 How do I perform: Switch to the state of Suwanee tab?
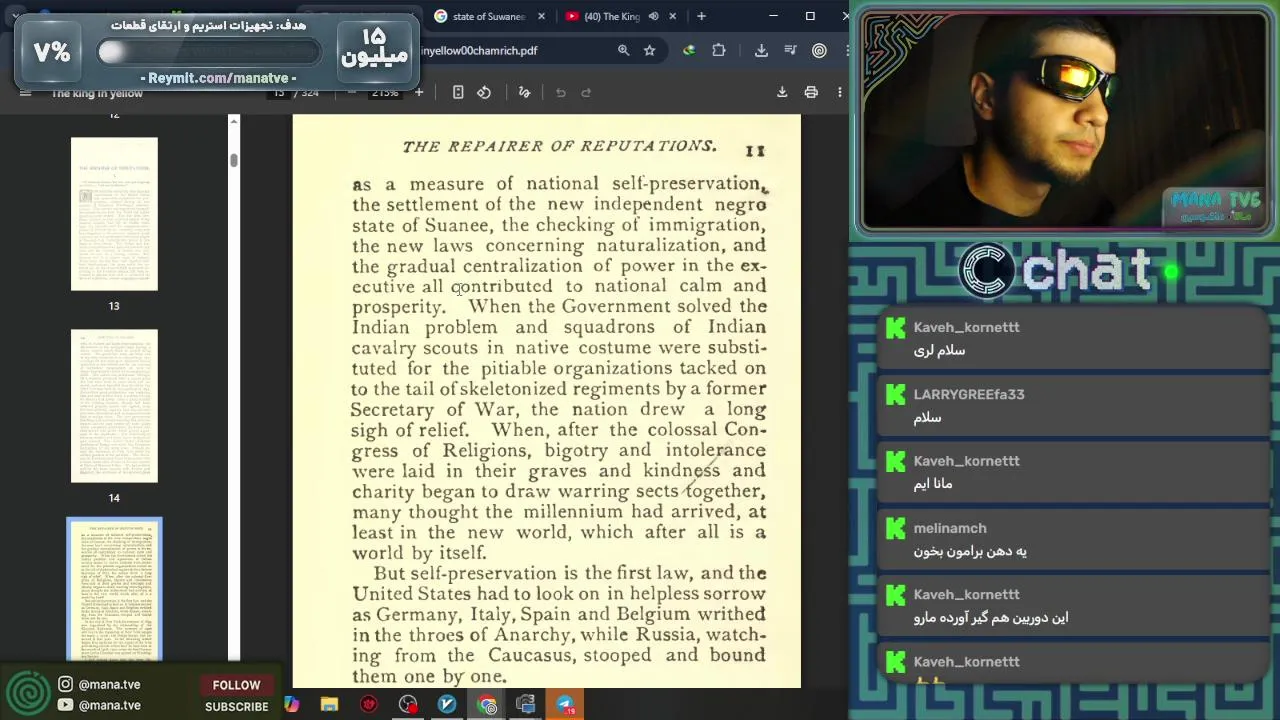click(488, 16)
